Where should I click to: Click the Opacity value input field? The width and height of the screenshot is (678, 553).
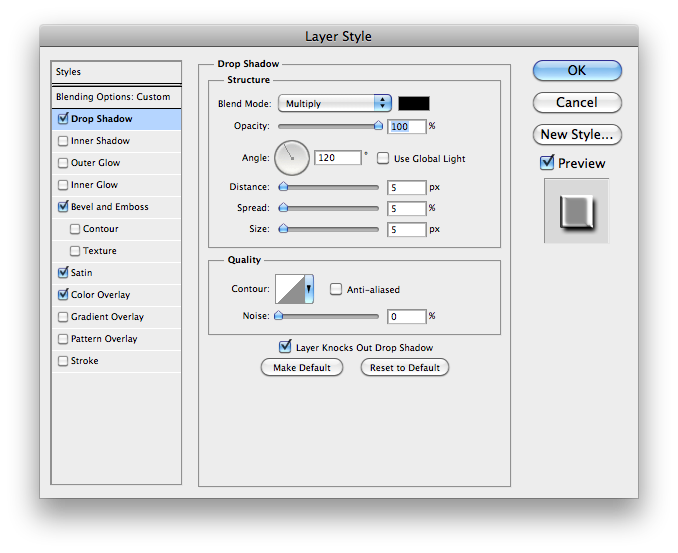(x=406, y=127)
